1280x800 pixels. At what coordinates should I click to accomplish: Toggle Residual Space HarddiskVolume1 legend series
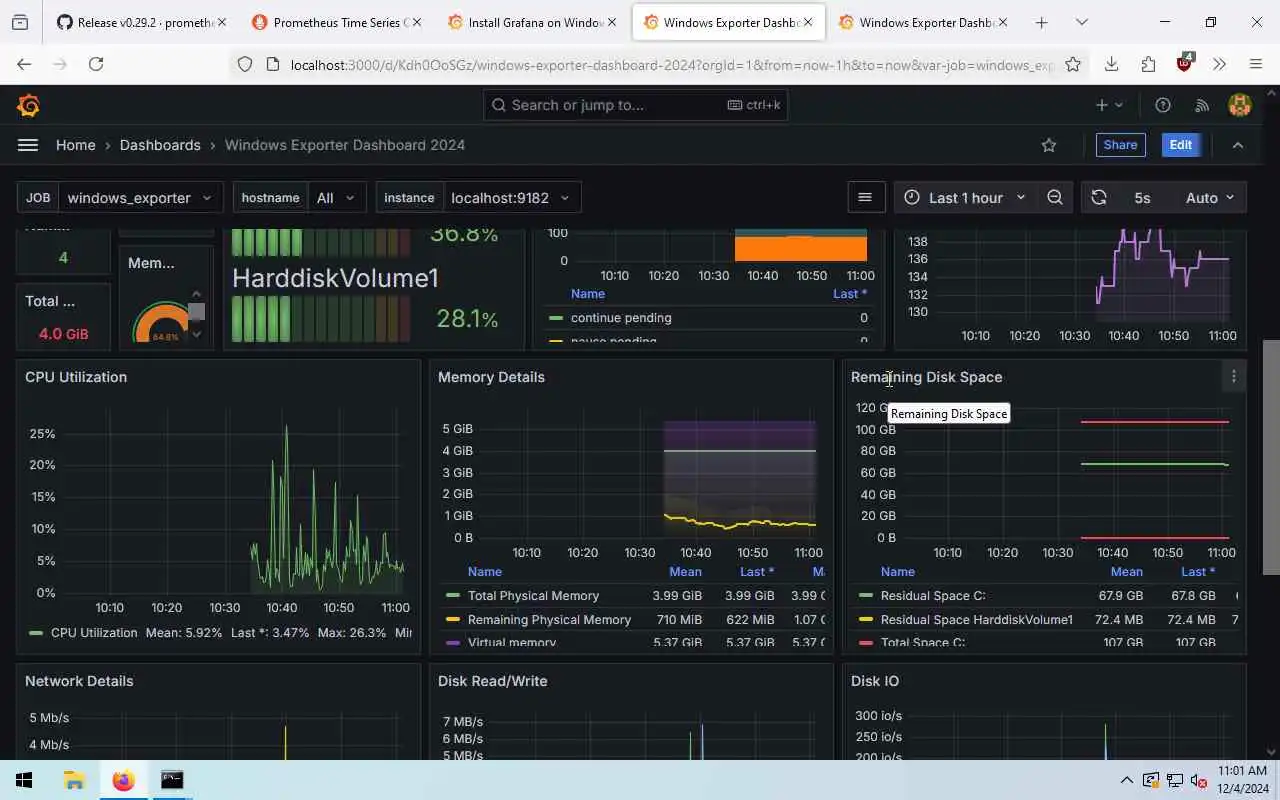pos(976,620)
